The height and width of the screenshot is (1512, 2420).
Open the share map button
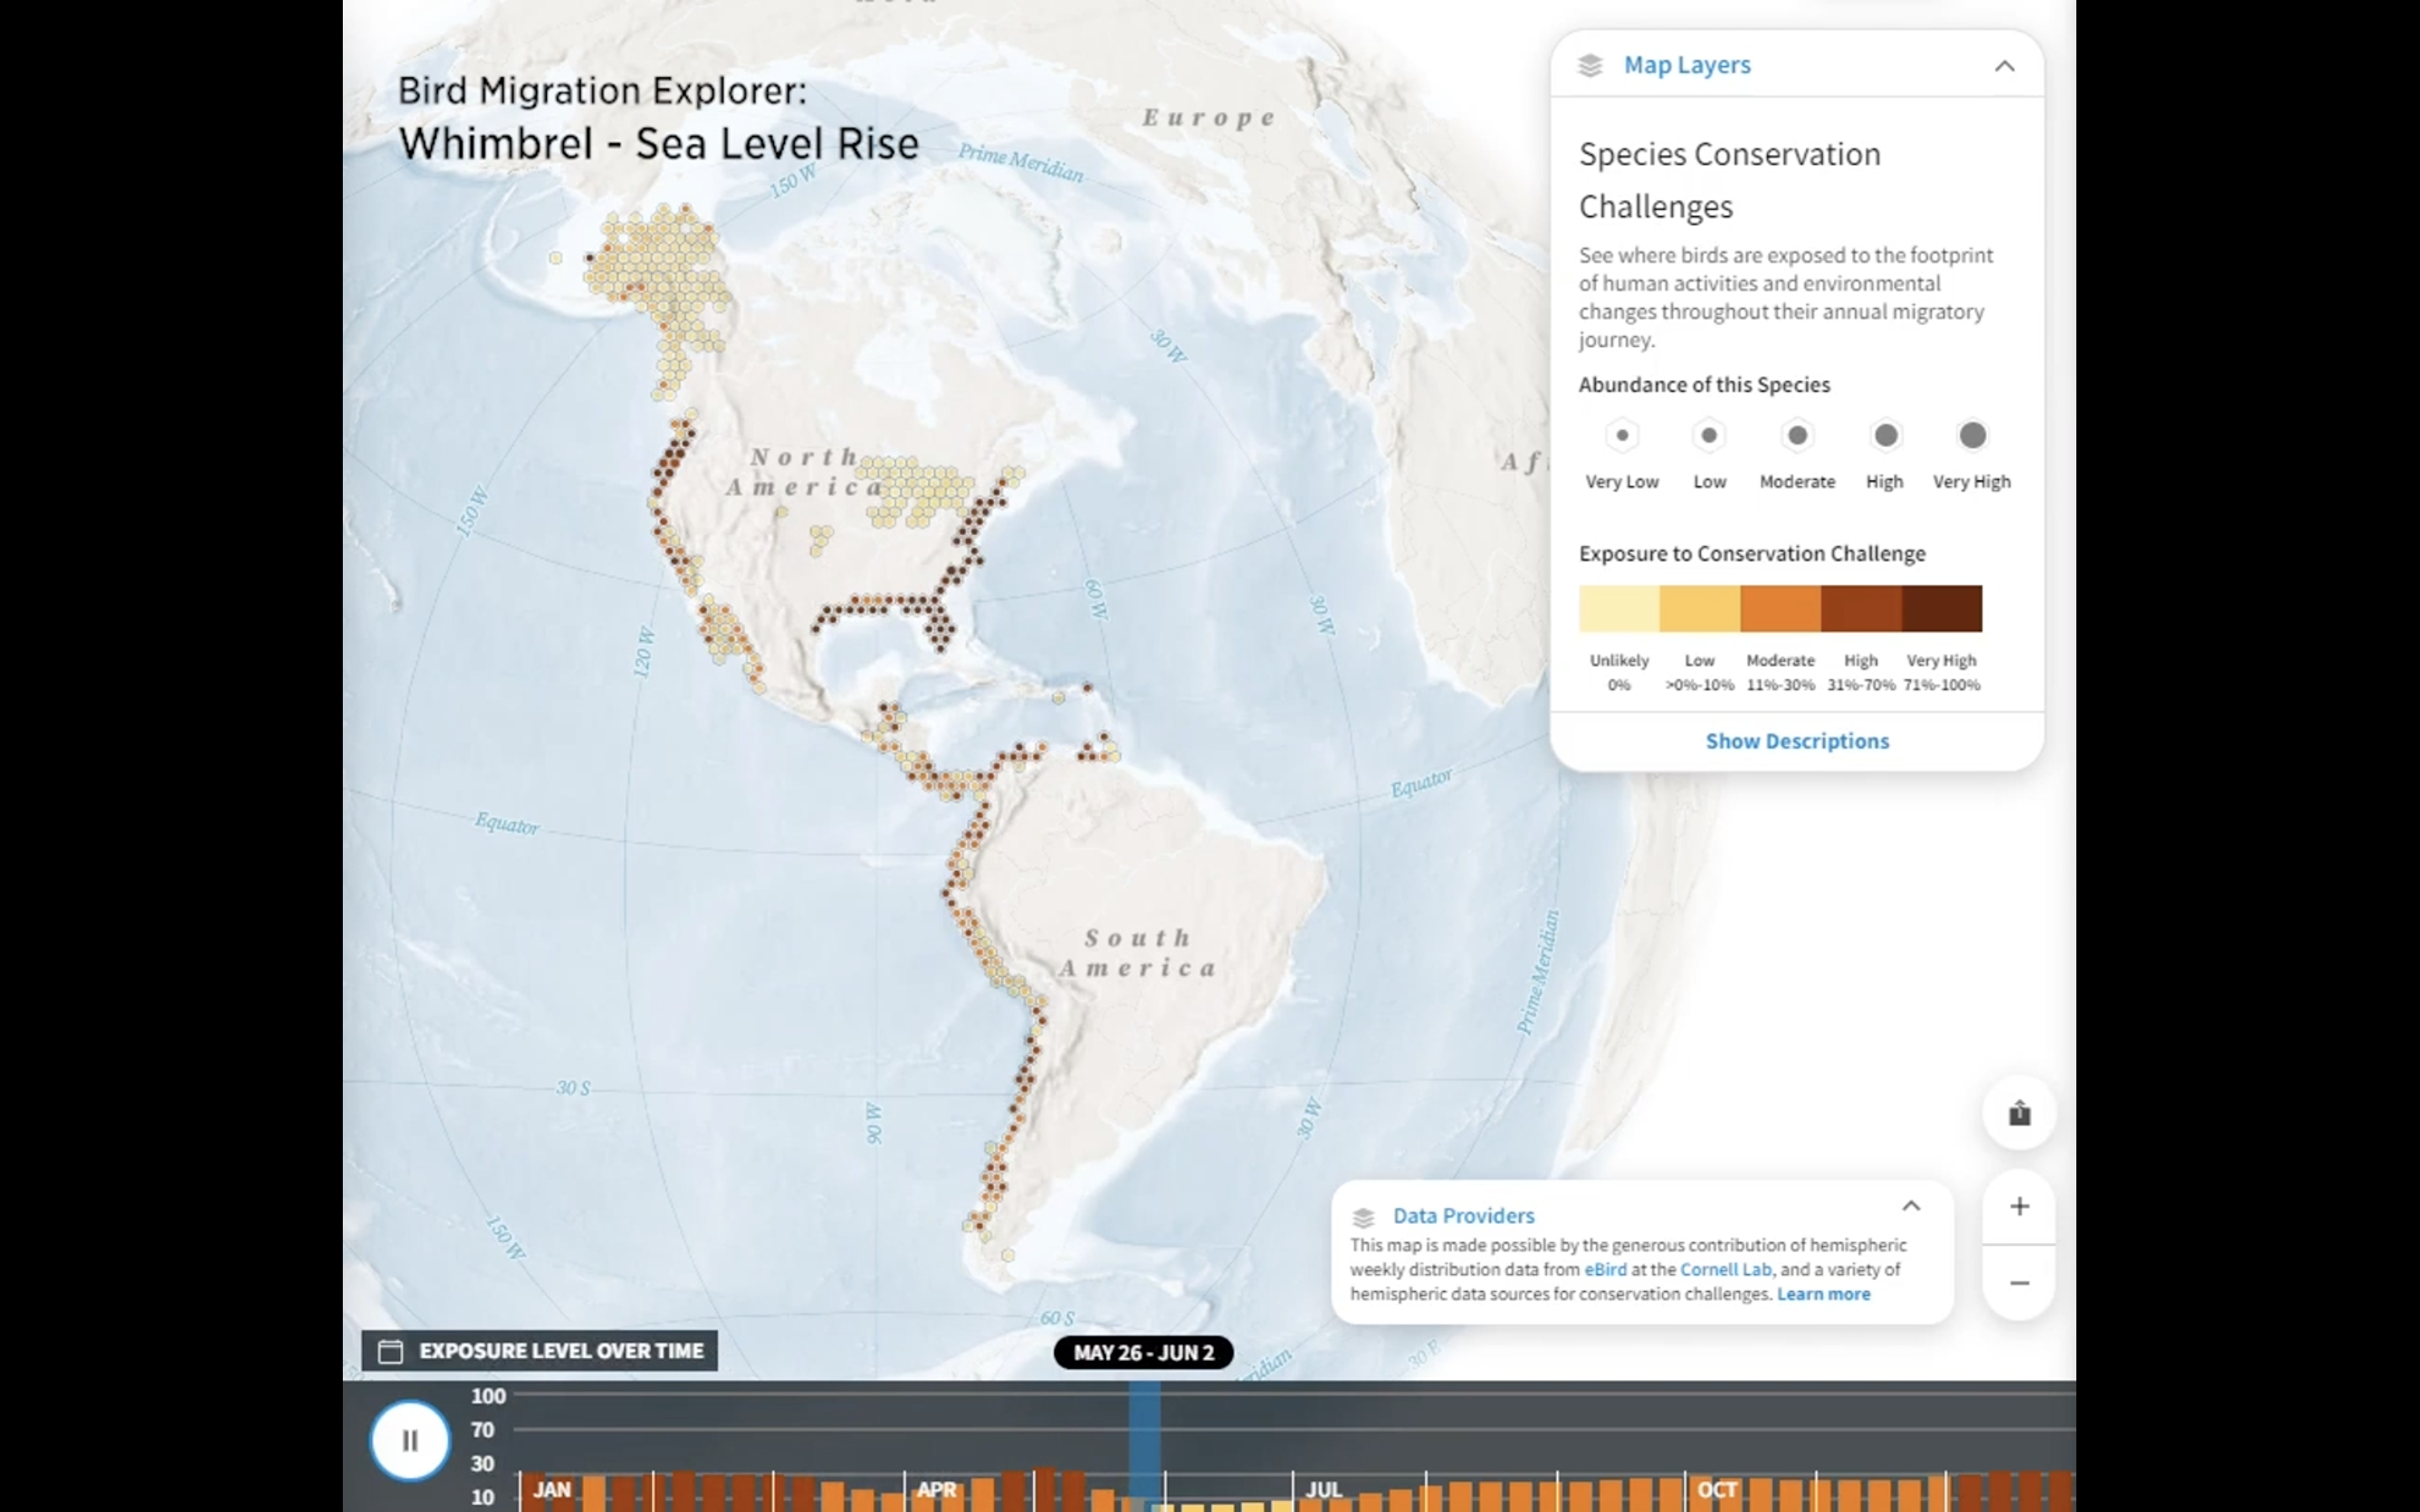point(2019,1113)
